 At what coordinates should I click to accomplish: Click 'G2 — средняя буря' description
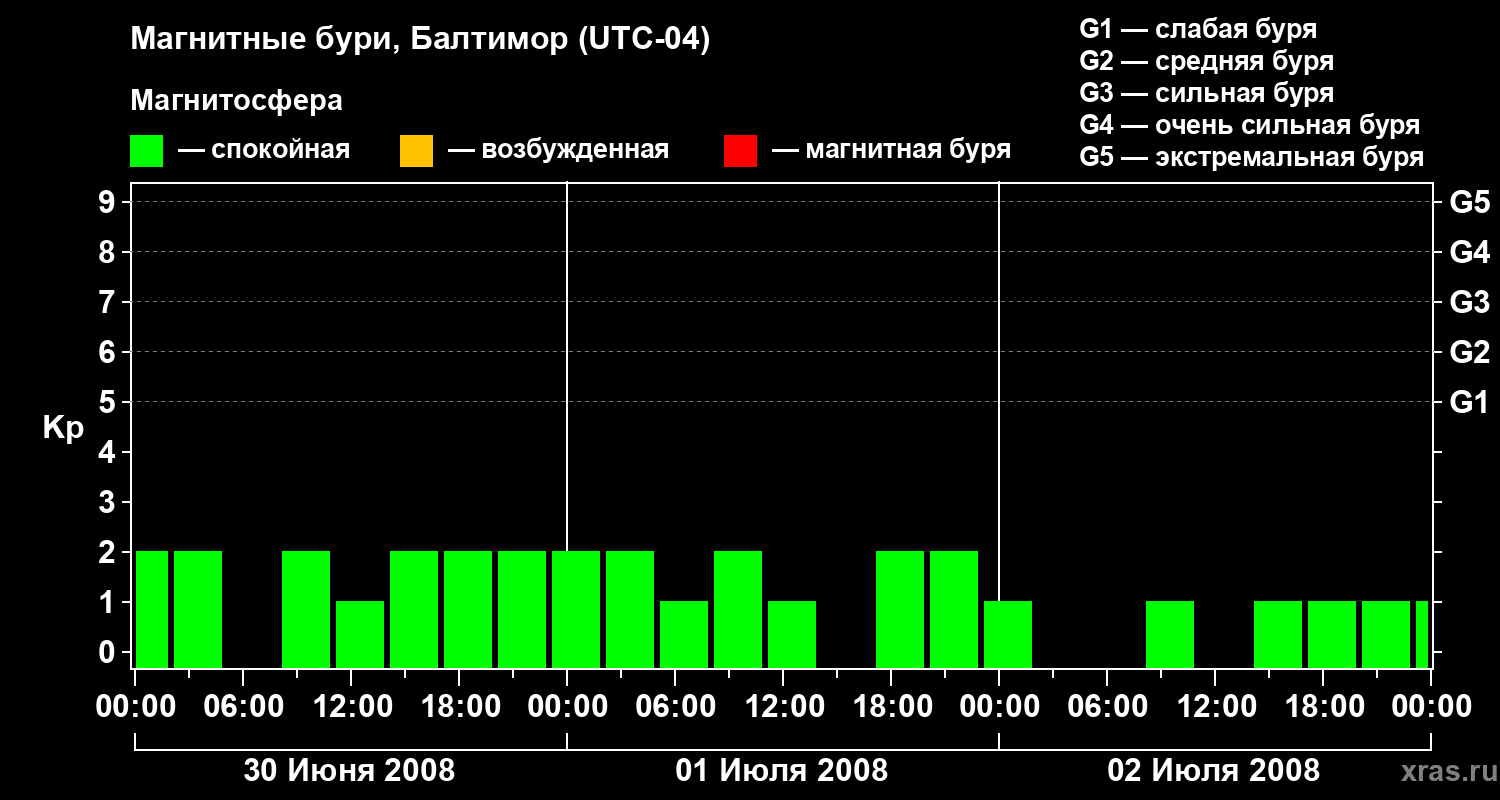(x=1206, y=61)
